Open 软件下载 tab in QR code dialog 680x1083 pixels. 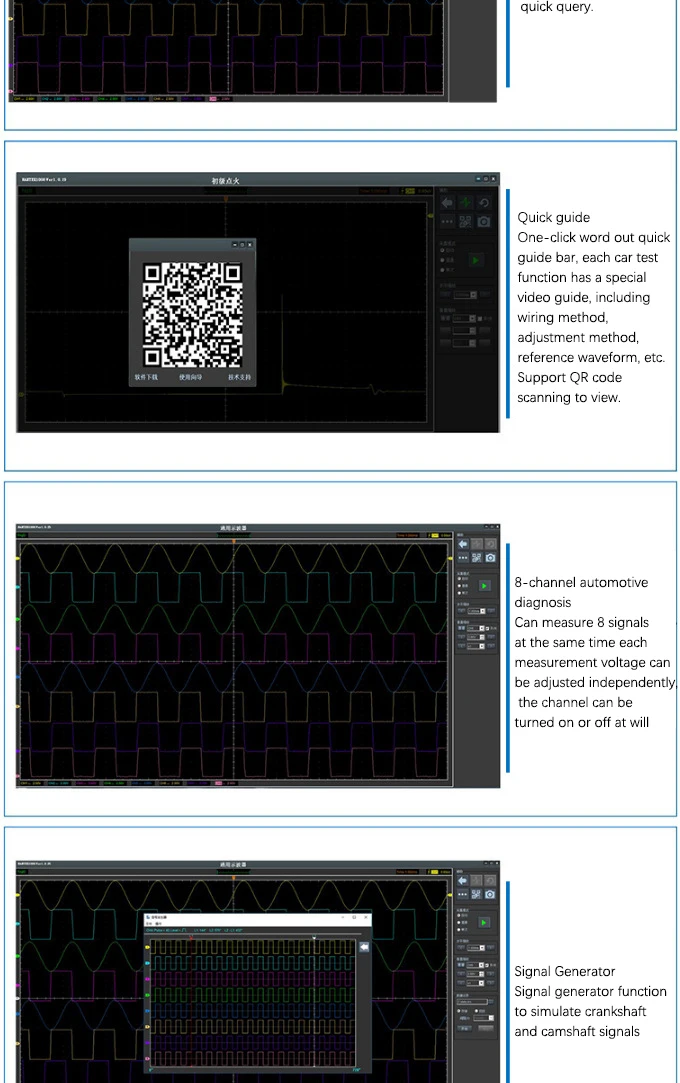[146, 377]
